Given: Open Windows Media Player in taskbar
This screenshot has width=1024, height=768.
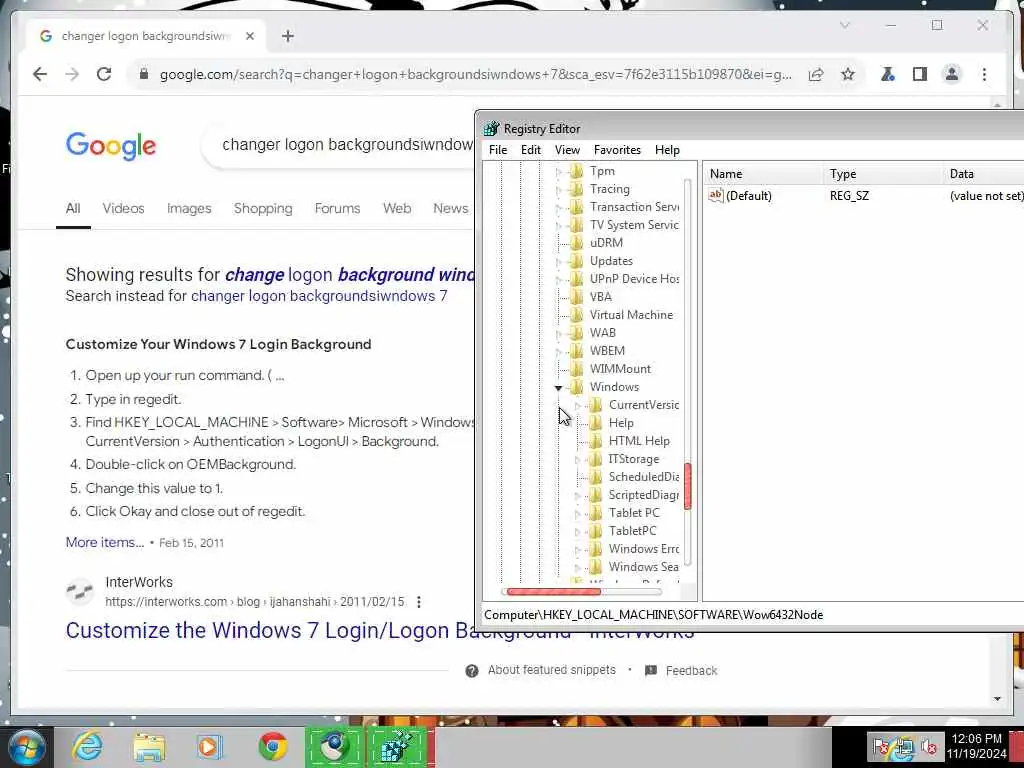Looking at the screenshot, I should point(210,746).
